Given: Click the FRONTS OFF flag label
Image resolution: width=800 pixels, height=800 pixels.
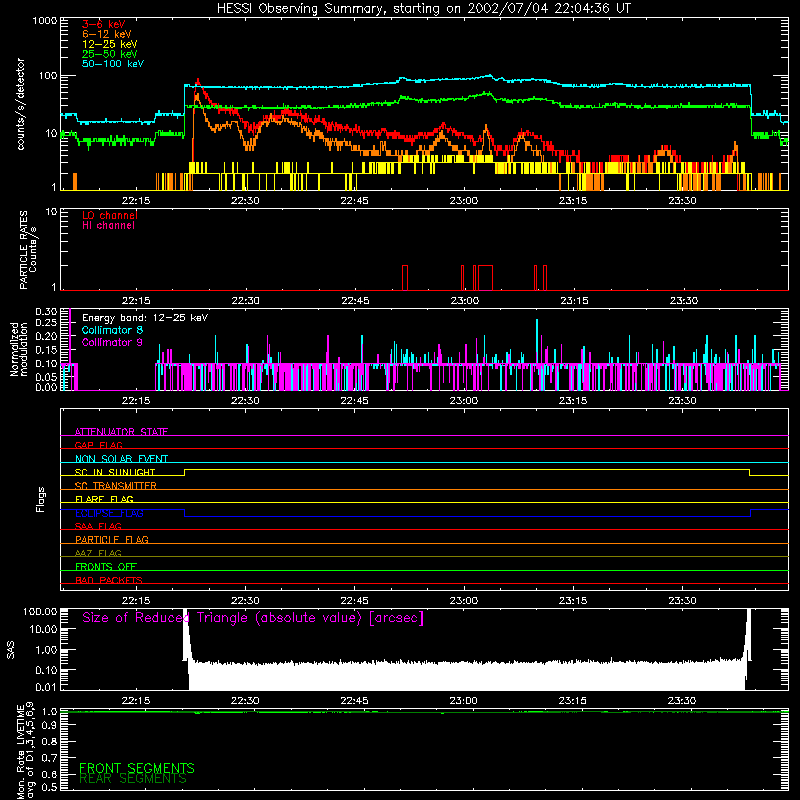Looking at the screenshot, I should click(106, 566).
